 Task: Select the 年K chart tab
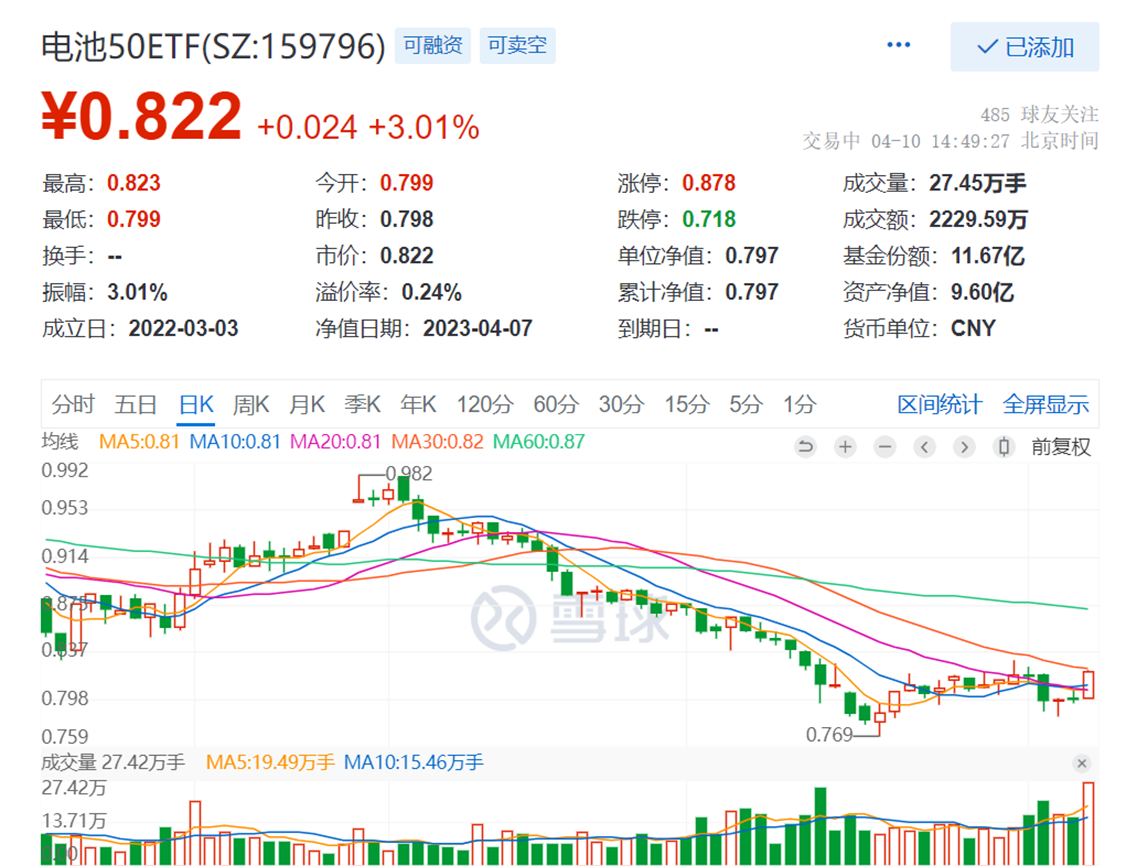pyautogui.click(x=418, y=404)
